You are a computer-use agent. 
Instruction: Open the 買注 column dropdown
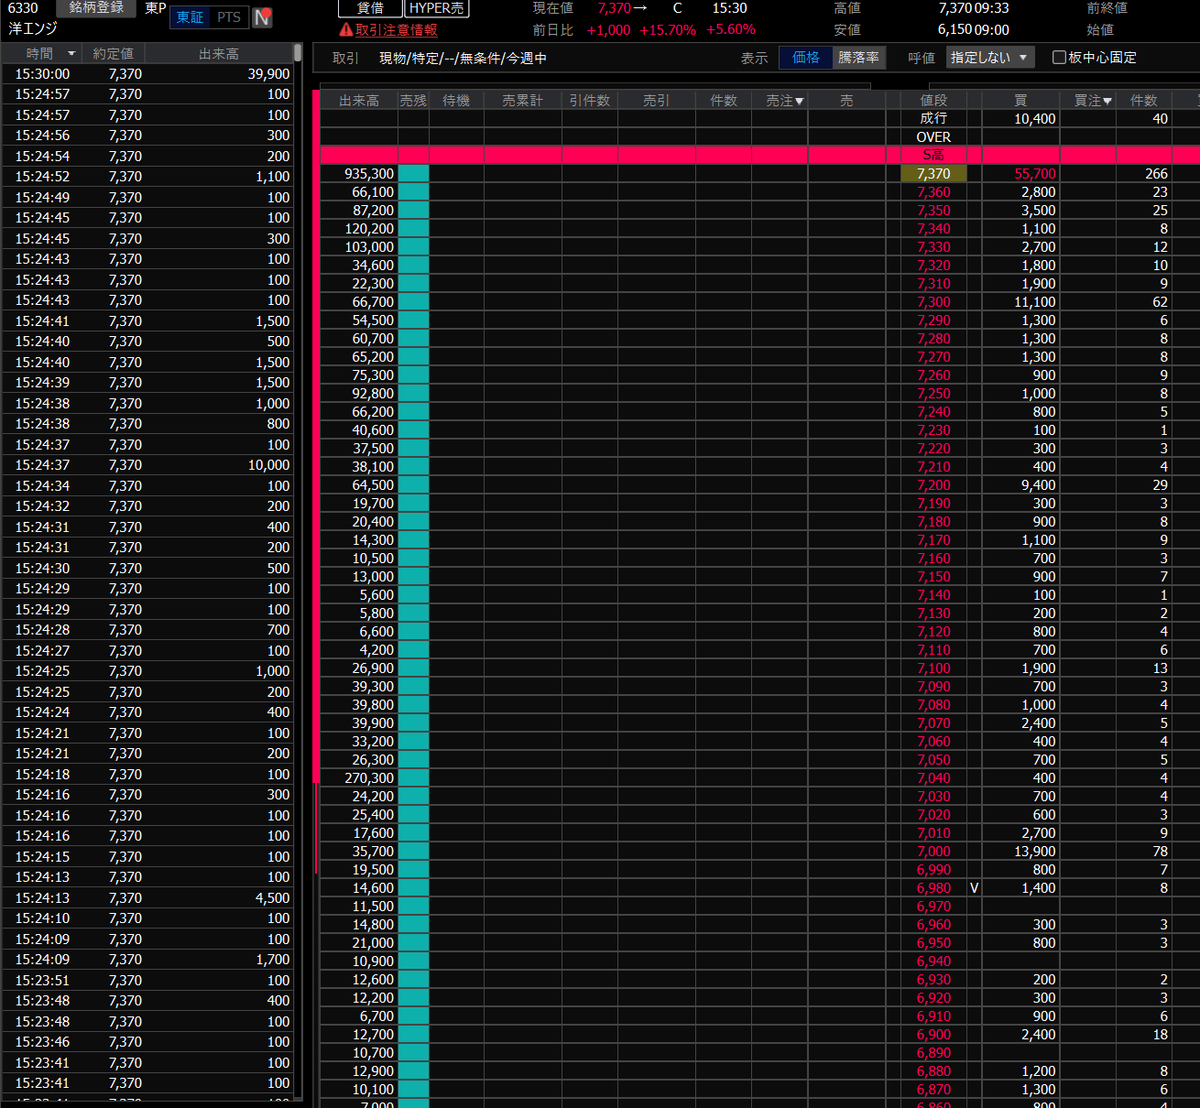tap(1107, 101)
